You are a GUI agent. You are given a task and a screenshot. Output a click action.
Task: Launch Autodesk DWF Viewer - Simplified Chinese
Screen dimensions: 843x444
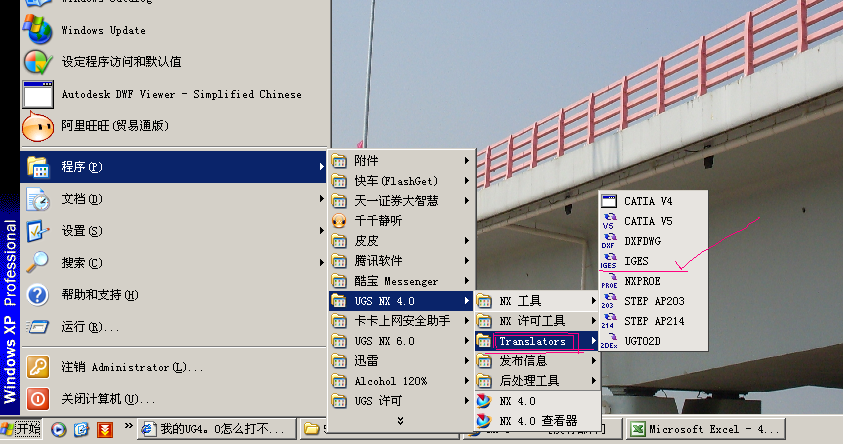175,94
